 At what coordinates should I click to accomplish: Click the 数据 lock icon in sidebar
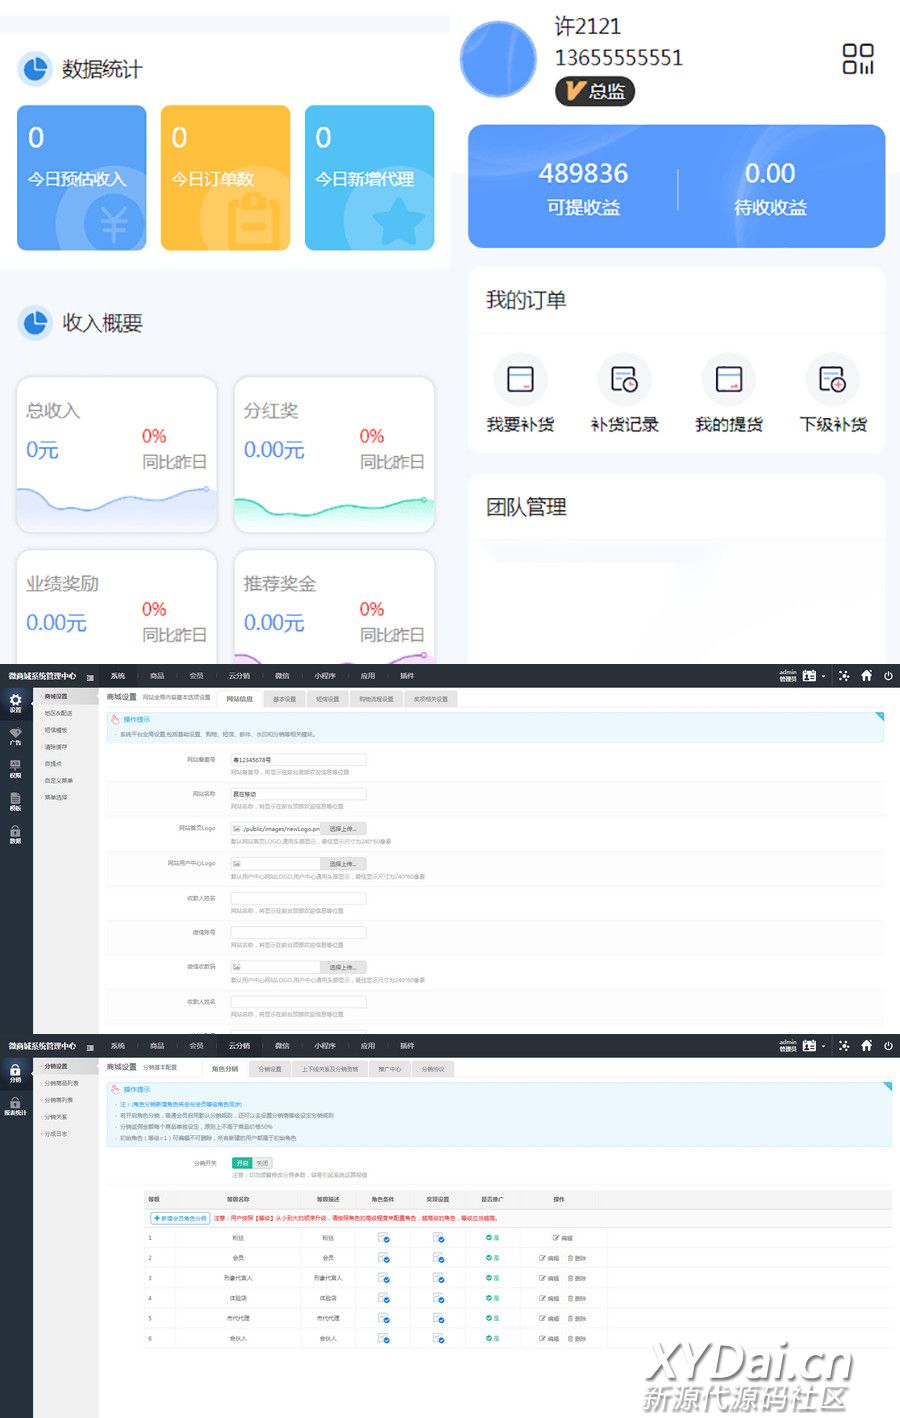pos(15,834)
